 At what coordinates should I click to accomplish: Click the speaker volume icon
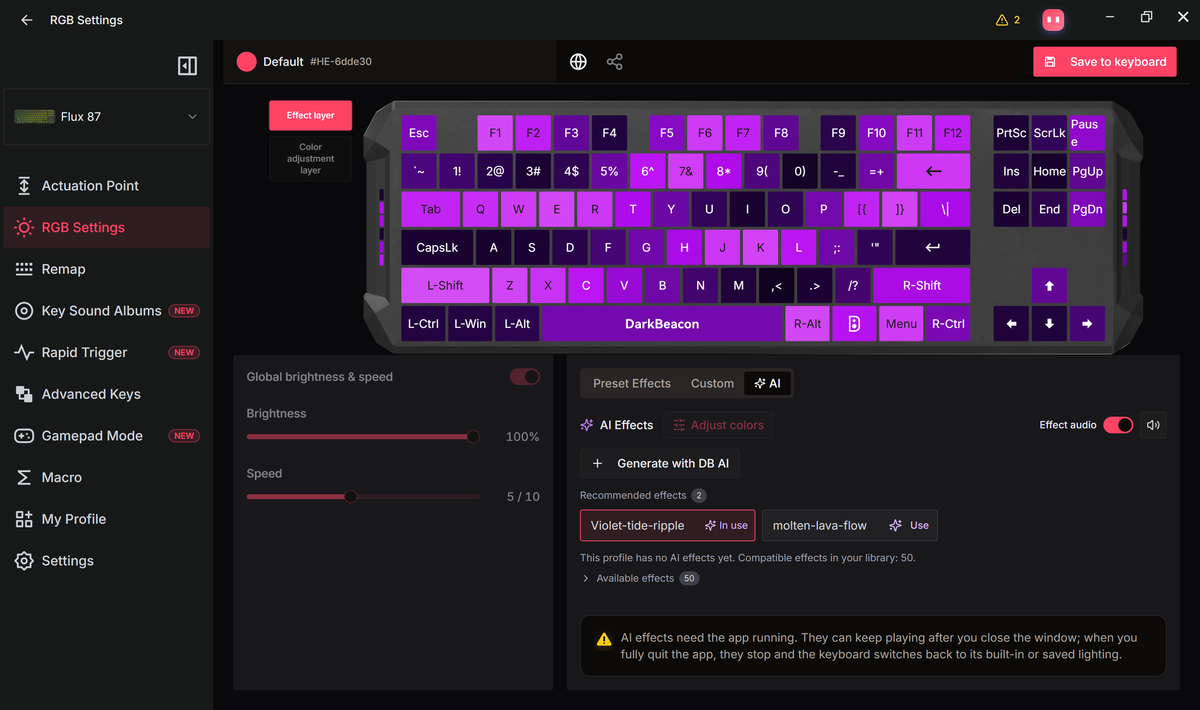[x=1153, y=425]
